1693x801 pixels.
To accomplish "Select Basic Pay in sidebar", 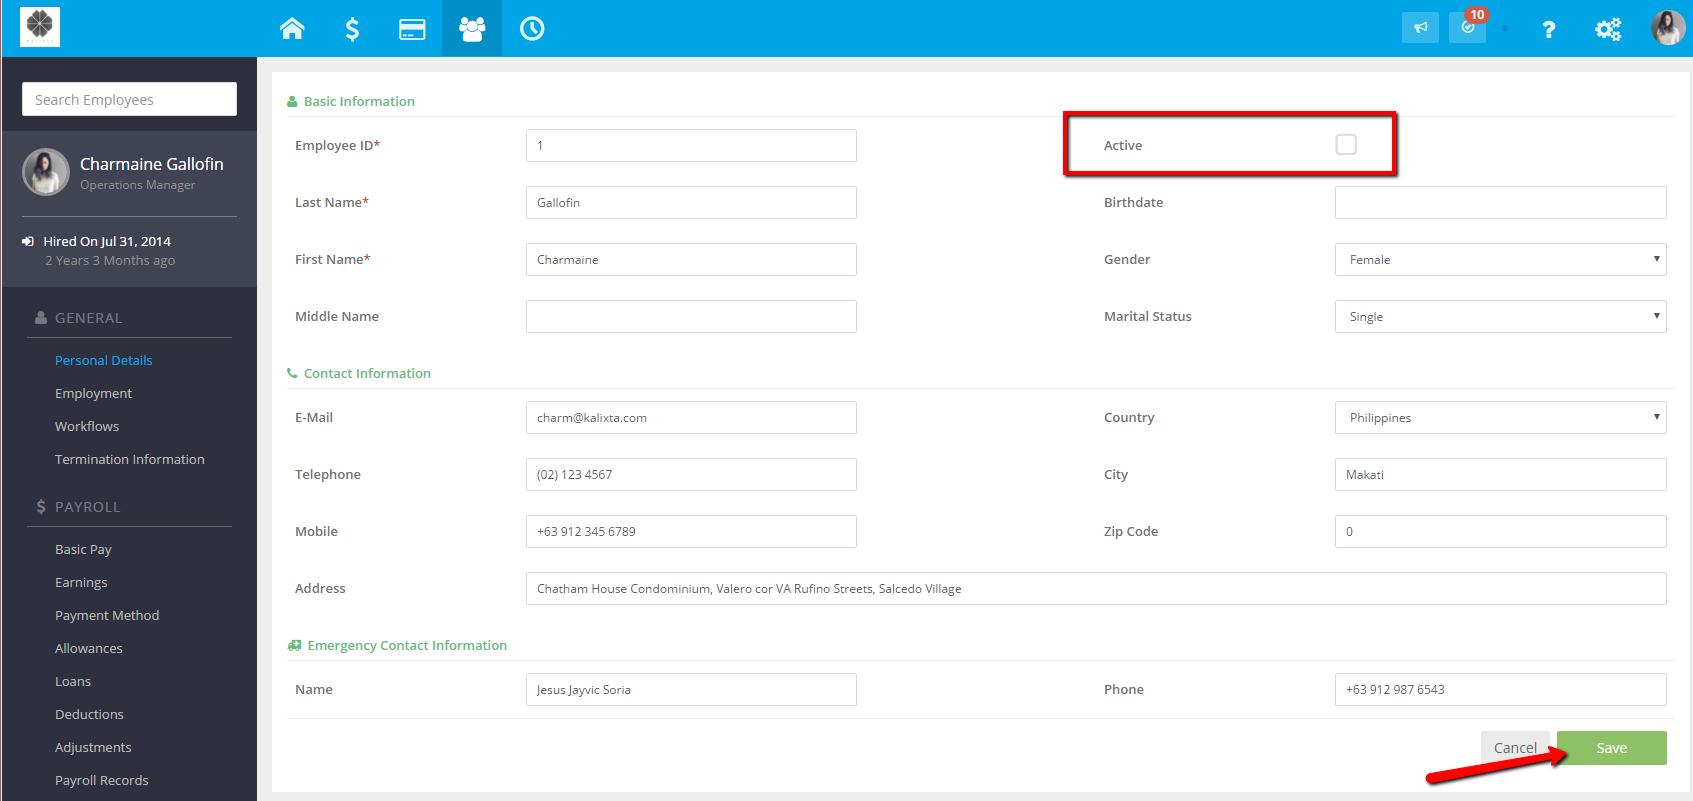I will 83,550.
